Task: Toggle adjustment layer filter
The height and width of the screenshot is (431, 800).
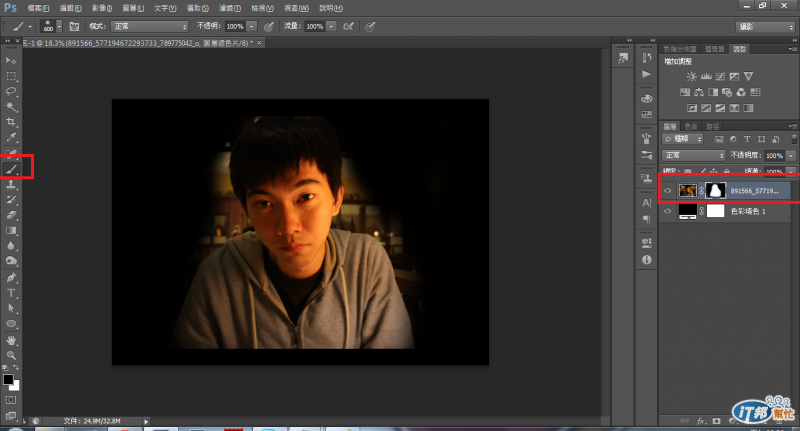Action: [x=733, y=139]
